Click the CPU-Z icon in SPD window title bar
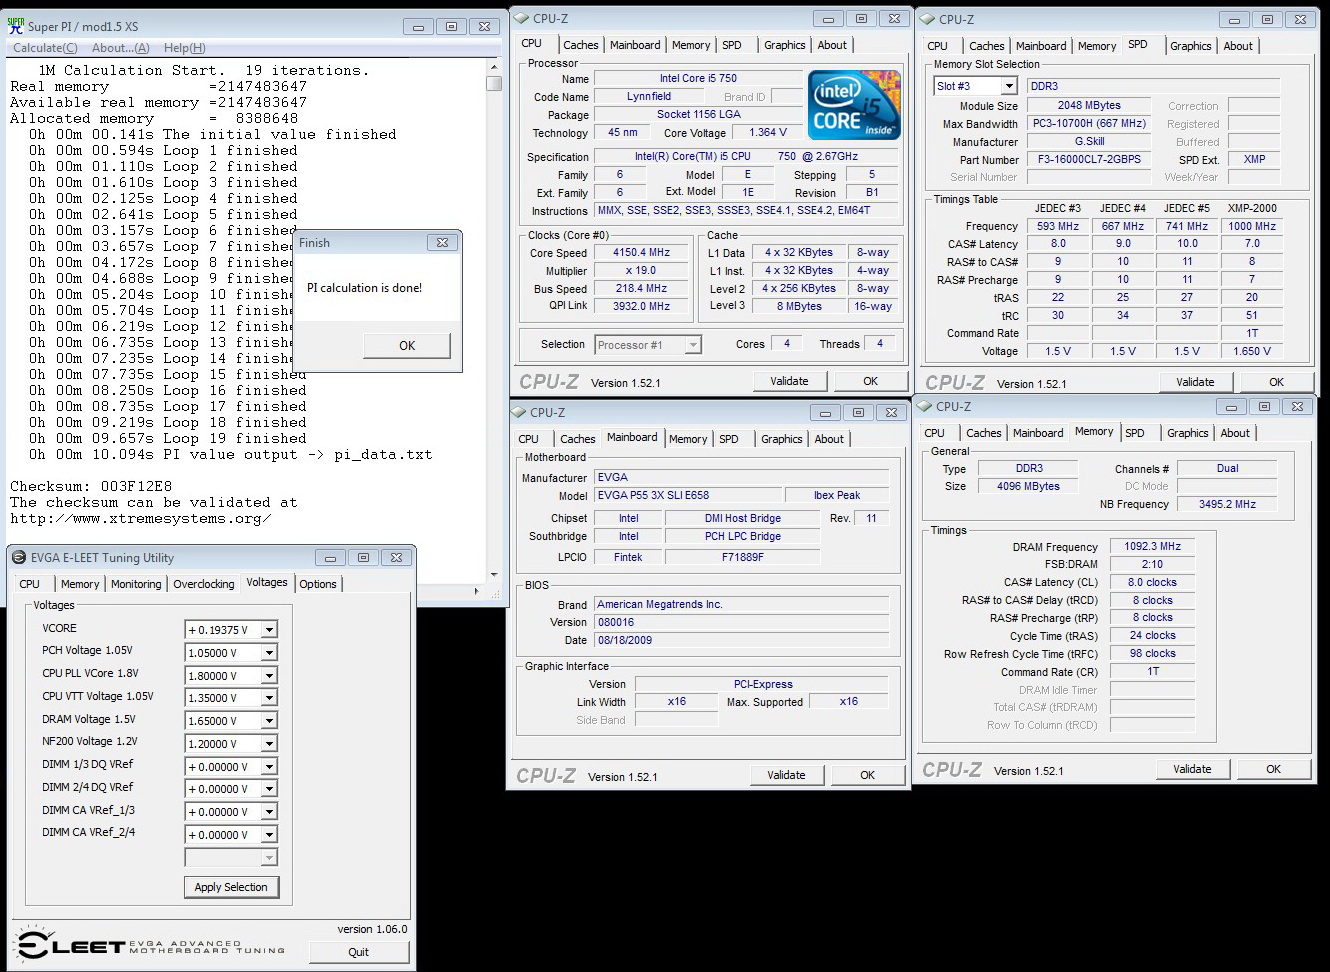 click(x=926, y=19)
